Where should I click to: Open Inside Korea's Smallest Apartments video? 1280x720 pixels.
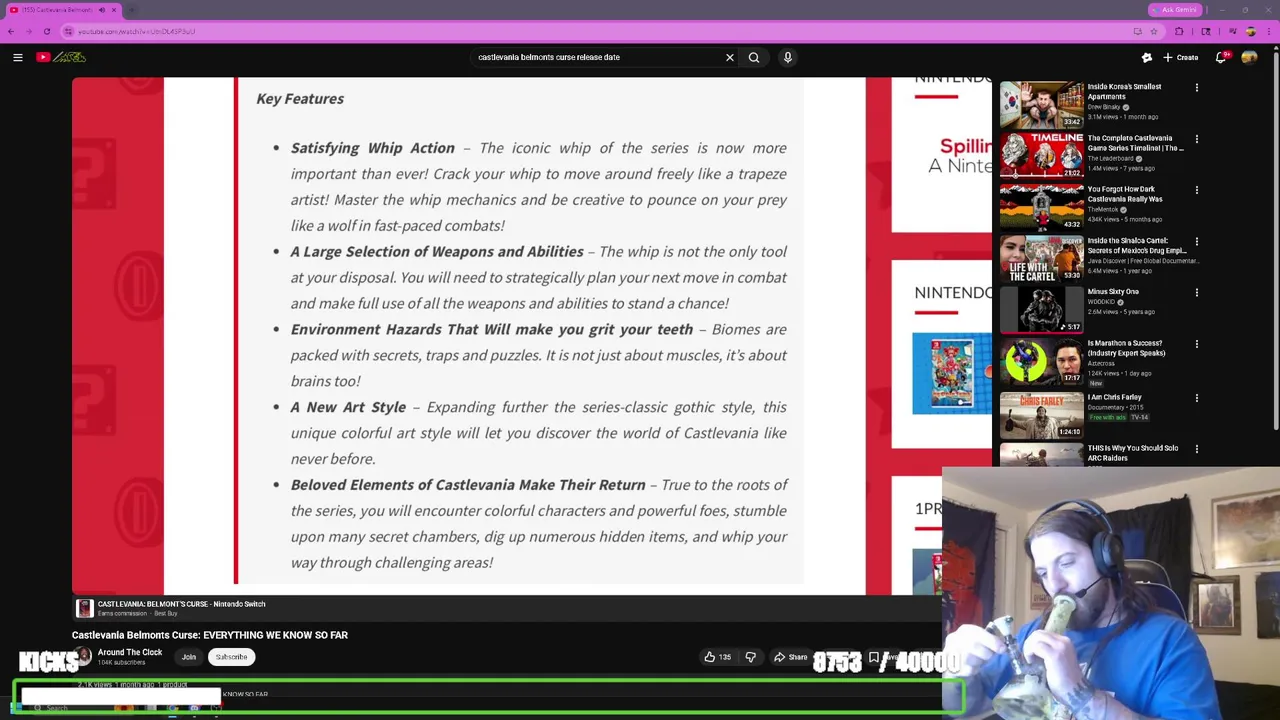[x=1124, y=91]
